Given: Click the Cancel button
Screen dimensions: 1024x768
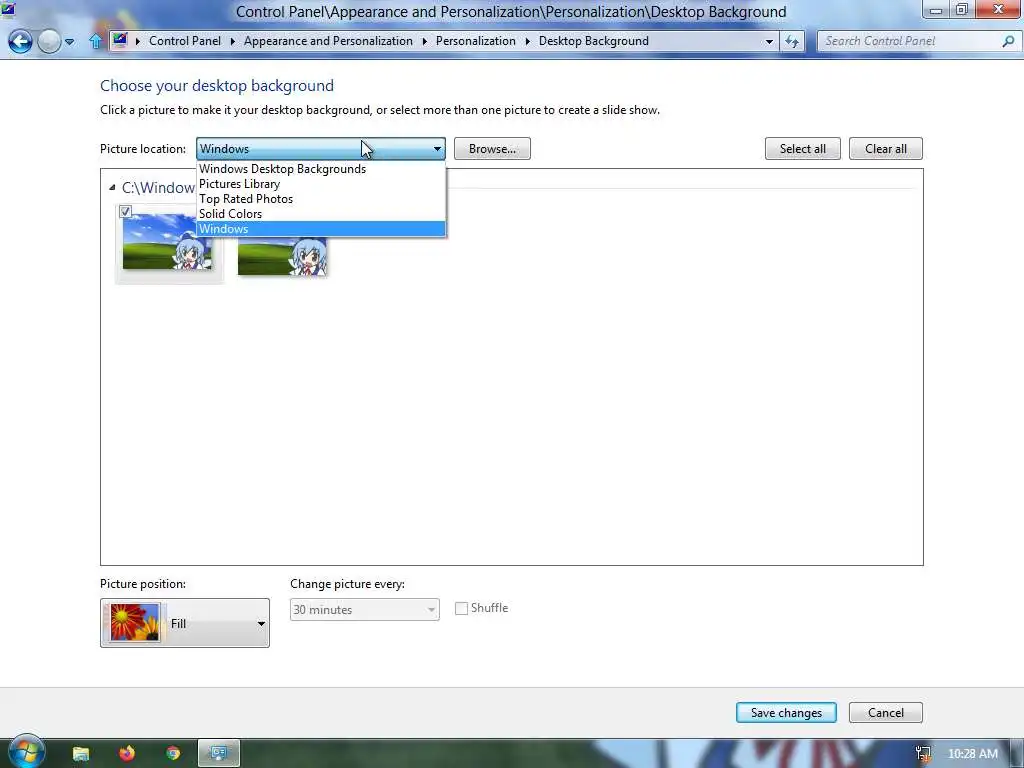Looking at the screenshot, I should 886,712.
